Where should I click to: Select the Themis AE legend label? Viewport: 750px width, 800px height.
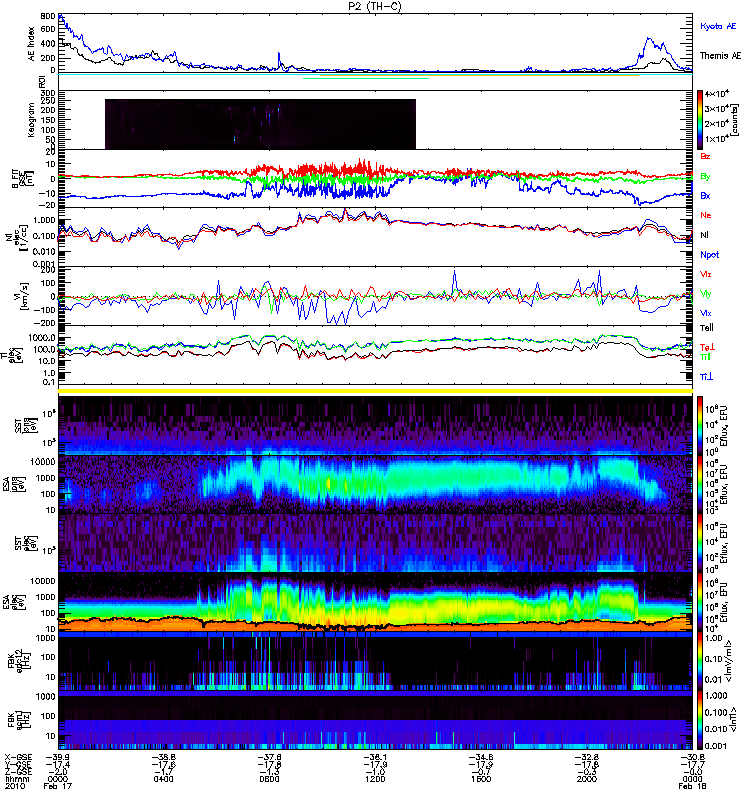720,56
